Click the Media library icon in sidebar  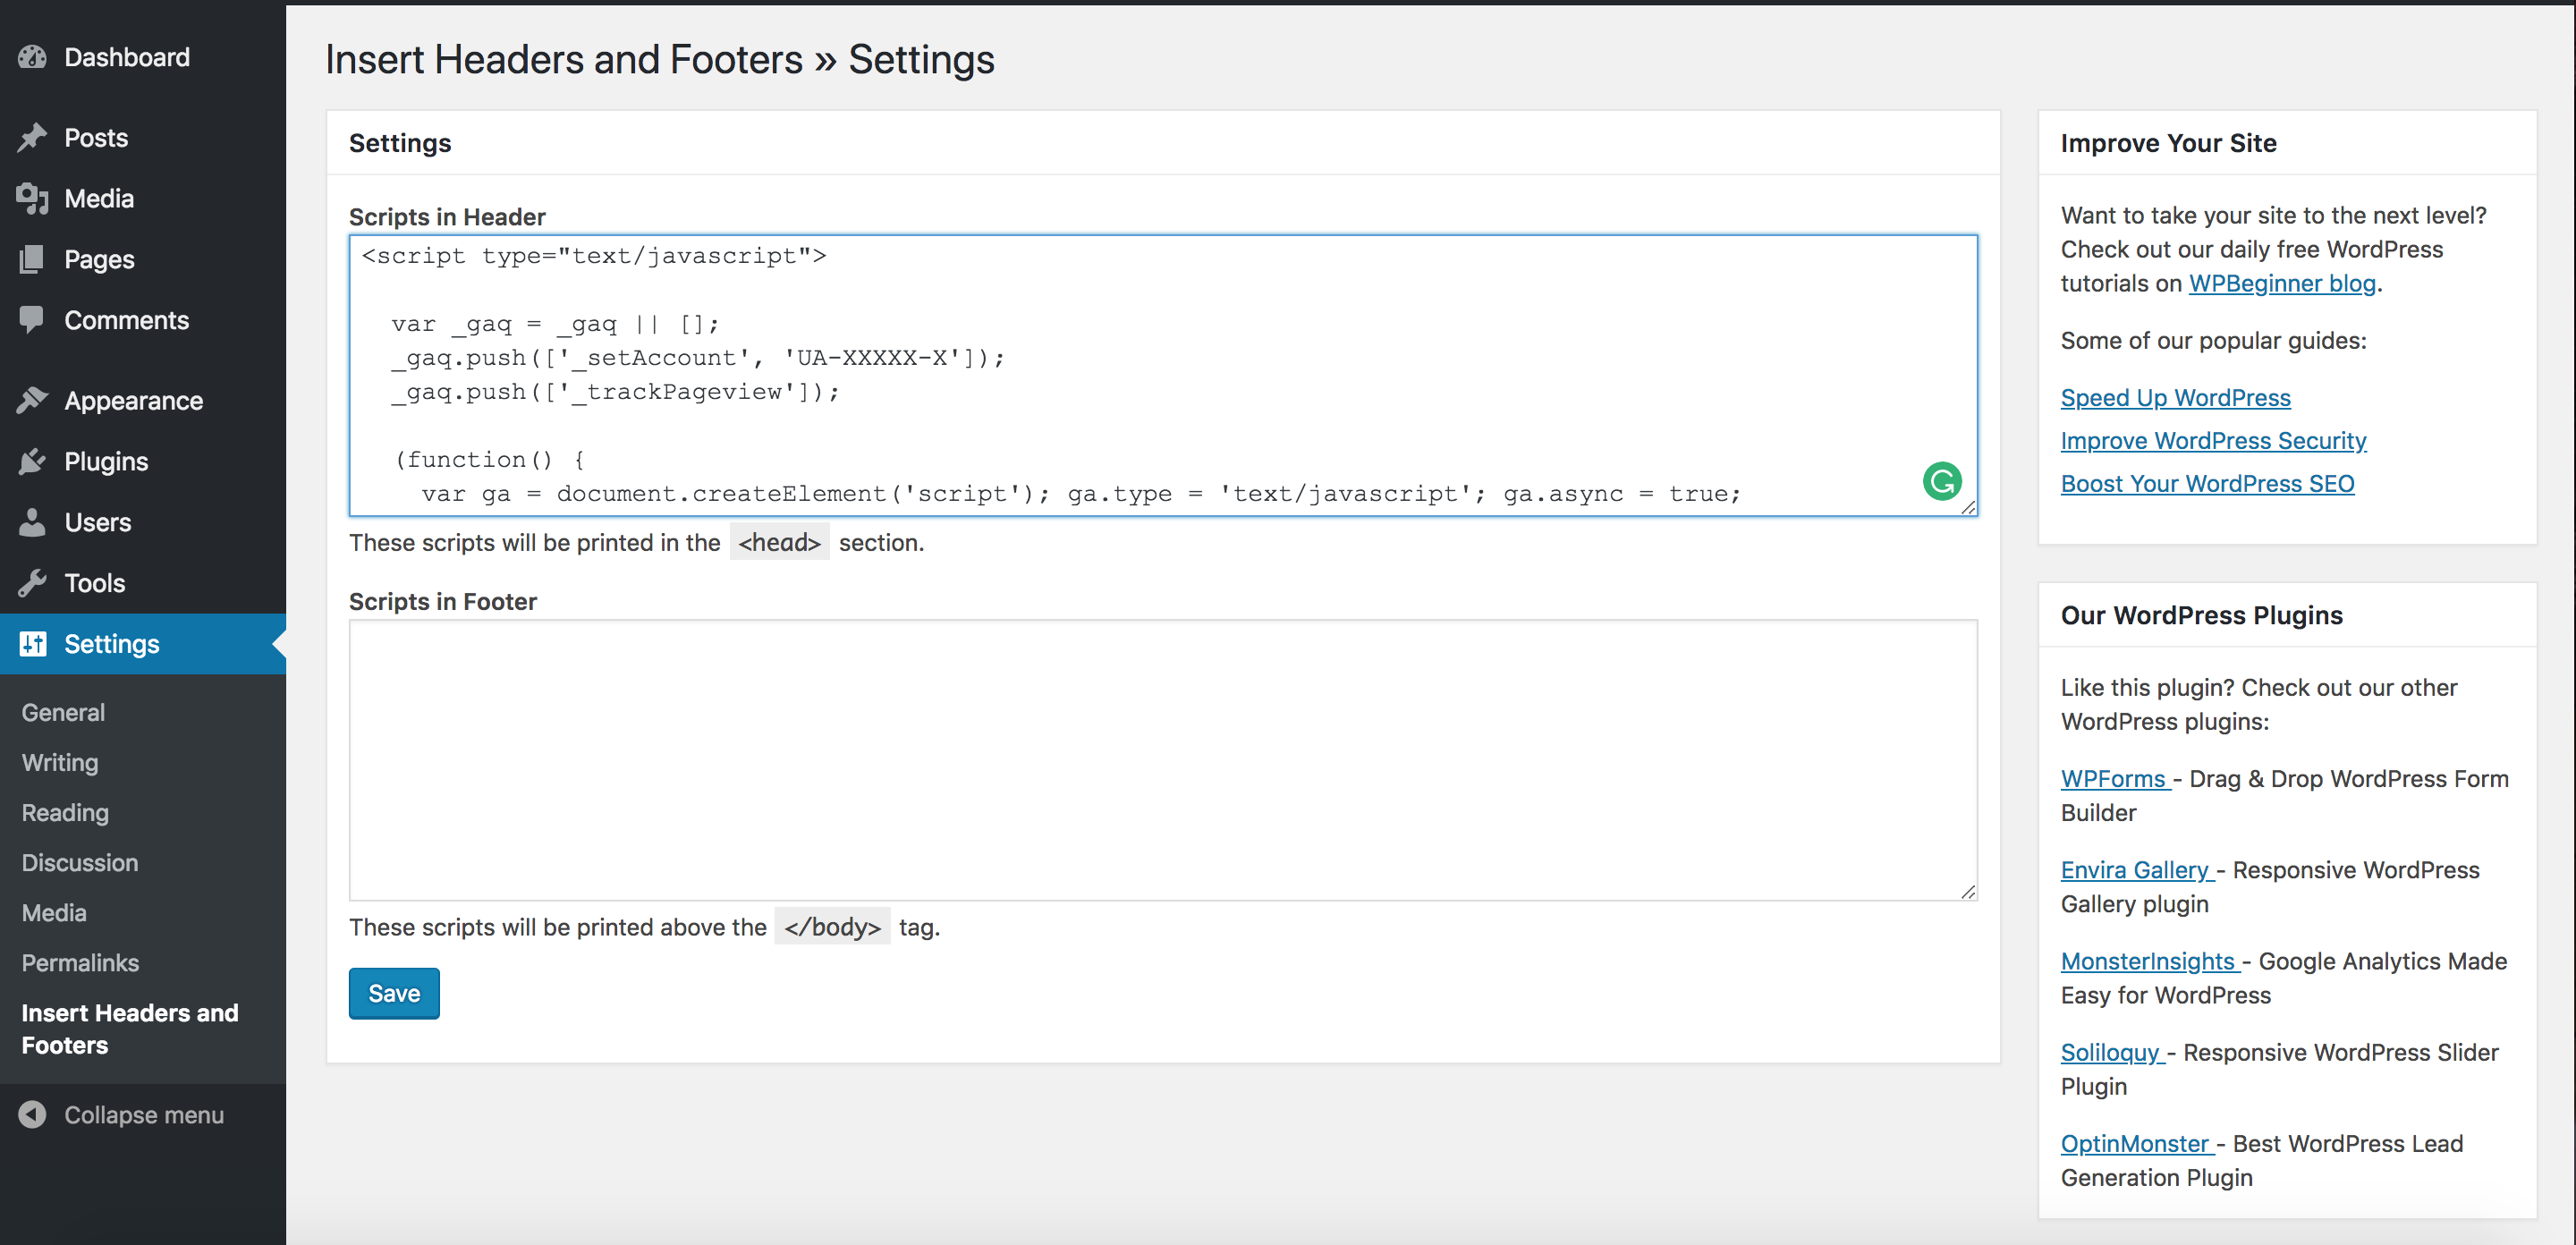[32, 198]
